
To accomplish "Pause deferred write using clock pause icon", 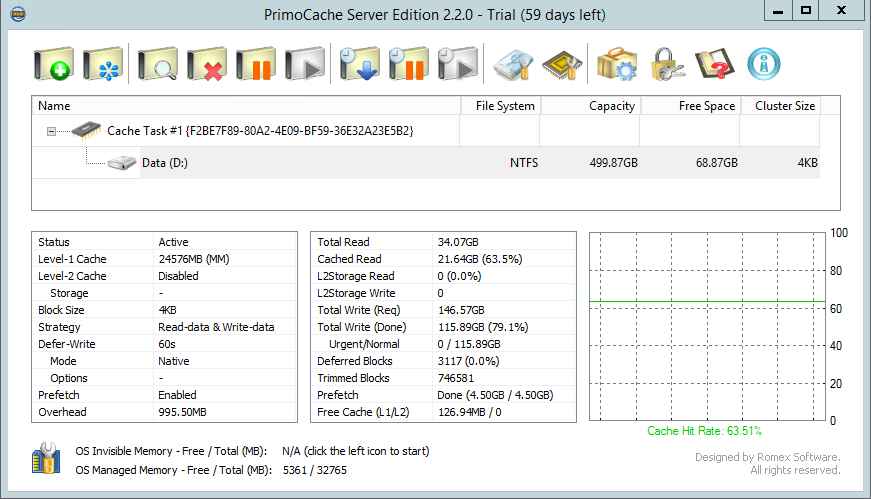I will pos(408,65).
